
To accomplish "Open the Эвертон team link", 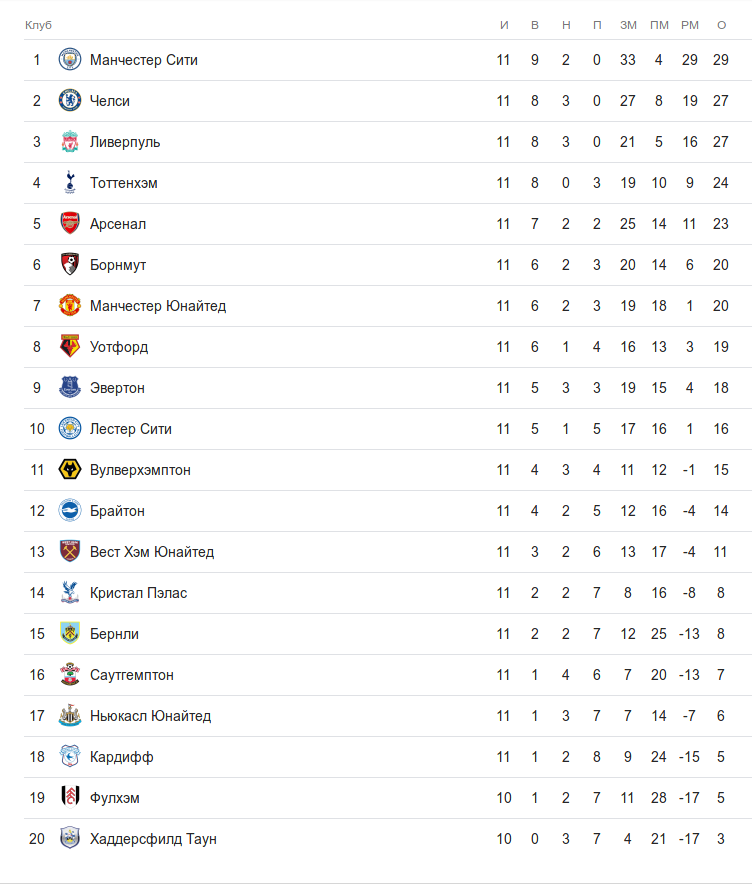I will click(x=117, y=388).
